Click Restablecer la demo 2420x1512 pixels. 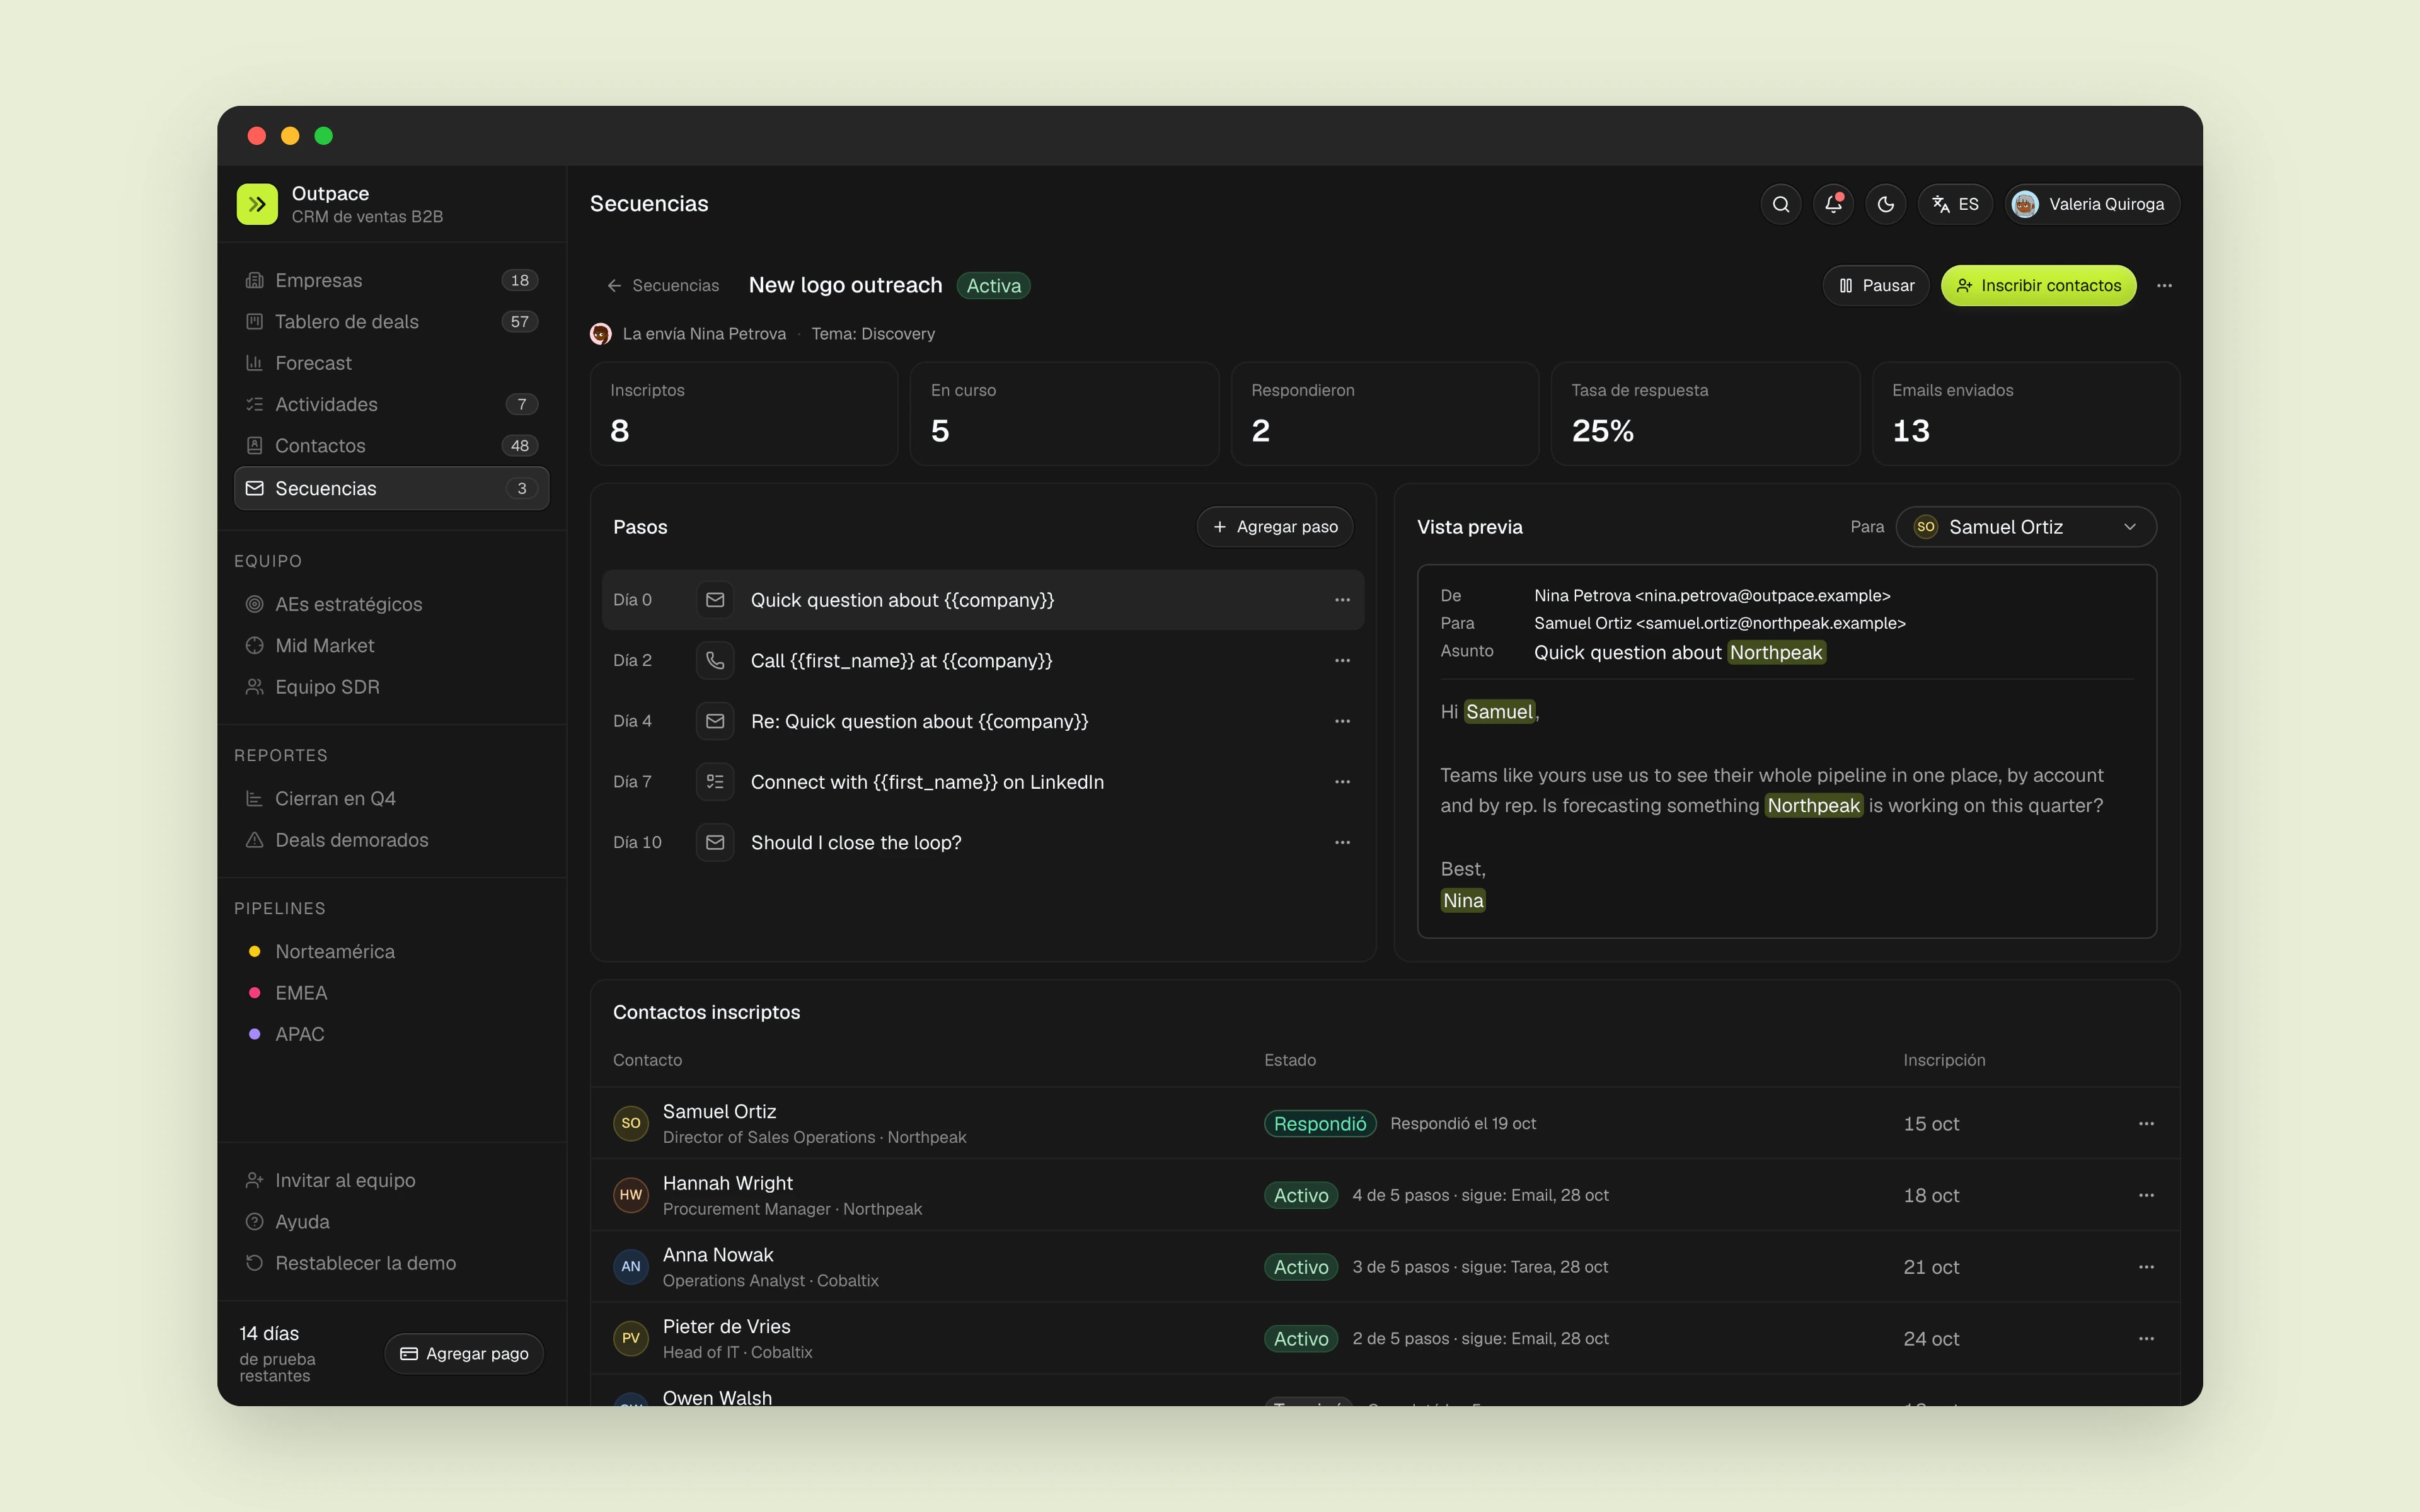(391, 1263)
